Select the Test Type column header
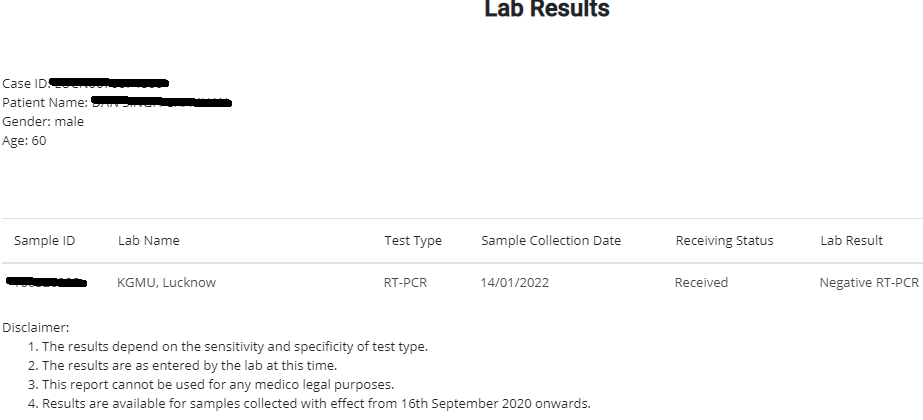 tap(413, 241)
